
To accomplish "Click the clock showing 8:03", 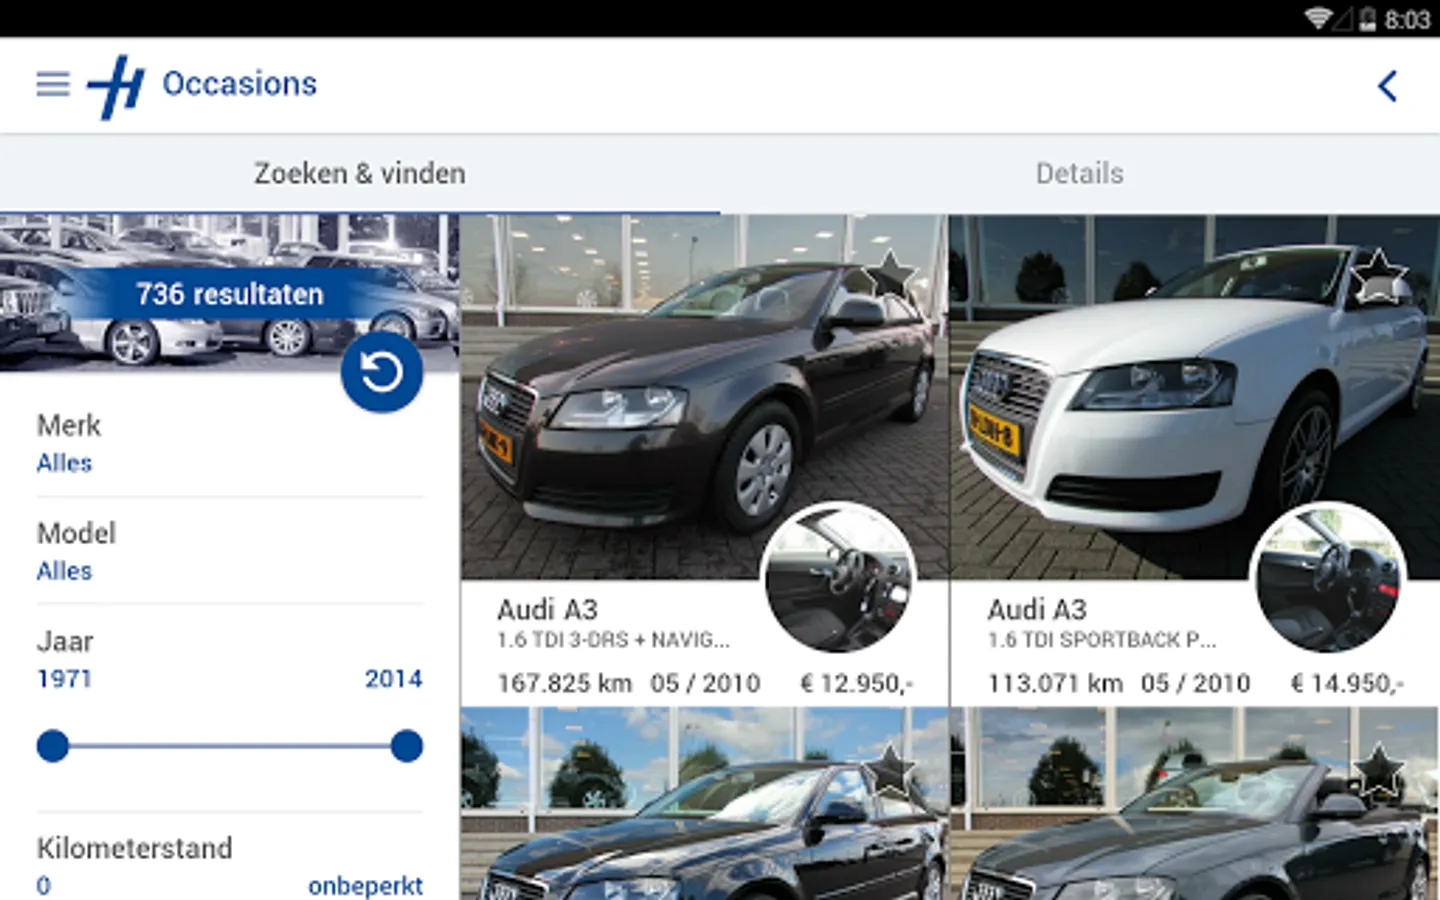I will click(x=1407, y=19).
